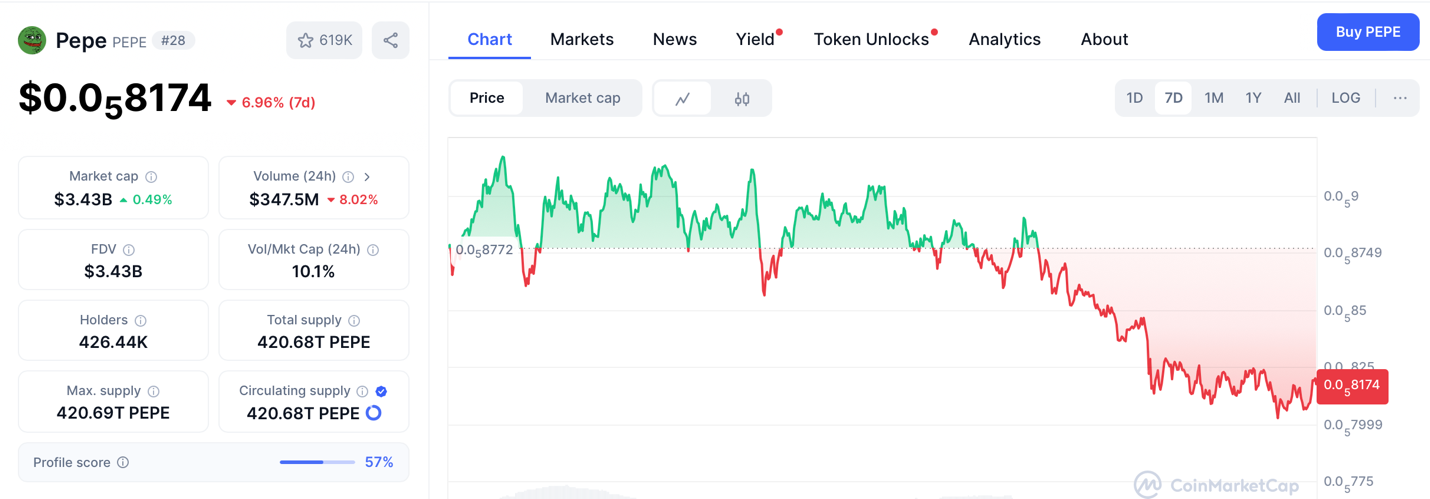1430x499 pixels.
Task: Click the Pepe frog logo
Action: pos(32,40)
